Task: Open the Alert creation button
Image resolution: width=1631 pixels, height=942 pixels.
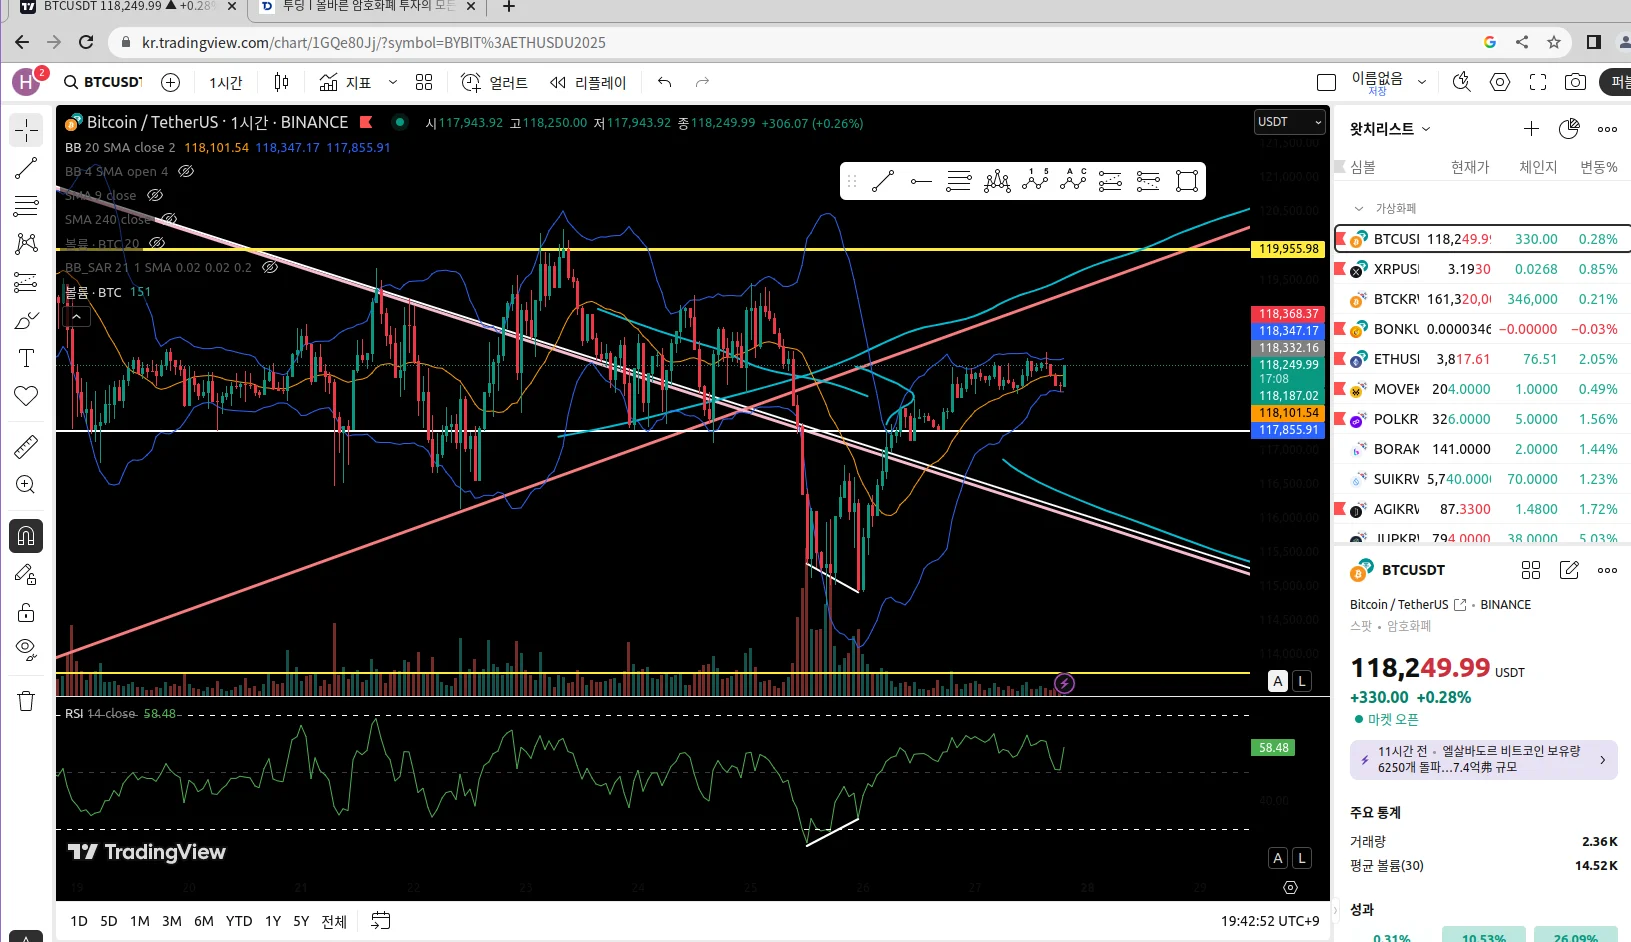Action: click(494, 82)
